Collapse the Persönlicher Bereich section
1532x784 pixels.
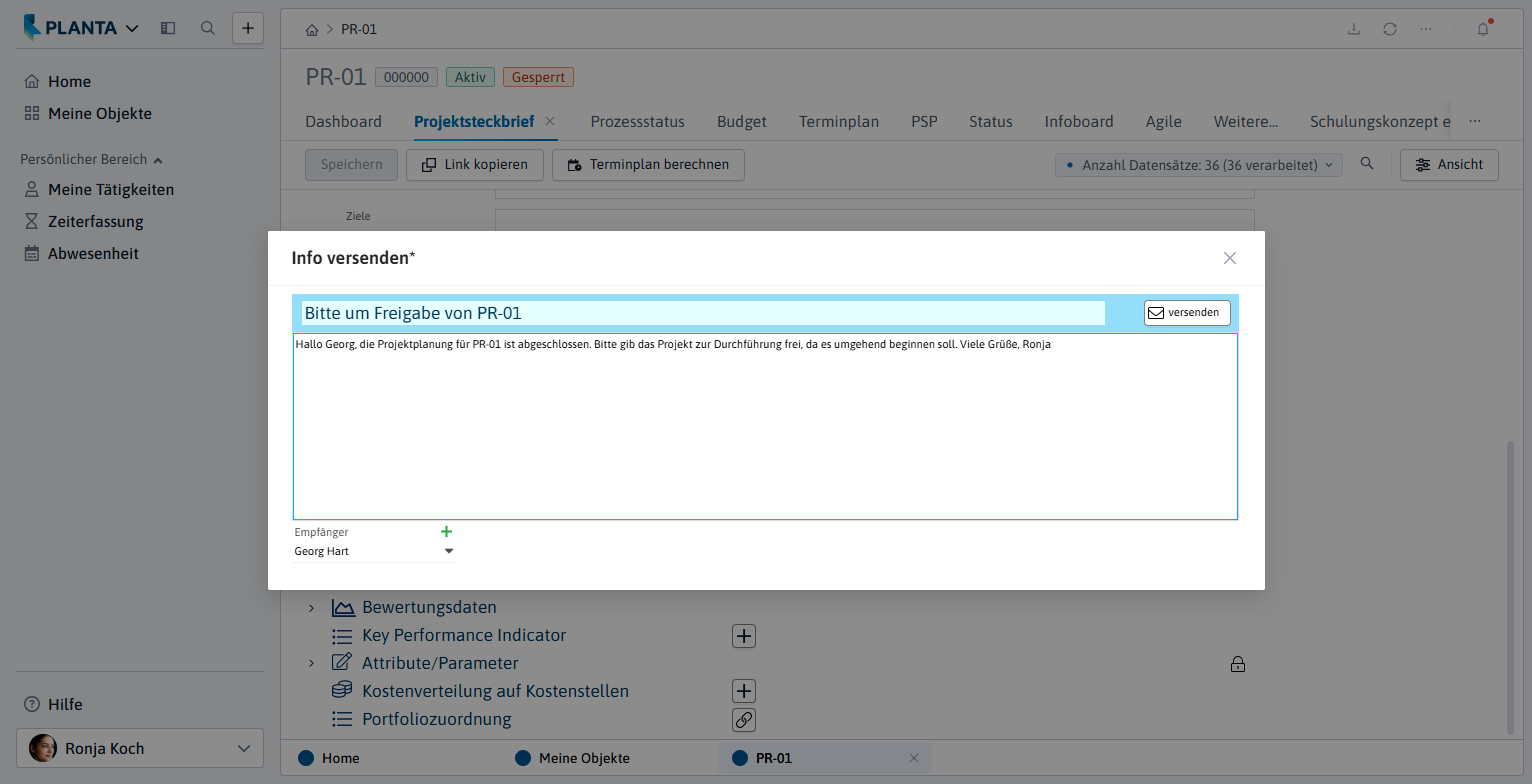(x=91, y=159)
